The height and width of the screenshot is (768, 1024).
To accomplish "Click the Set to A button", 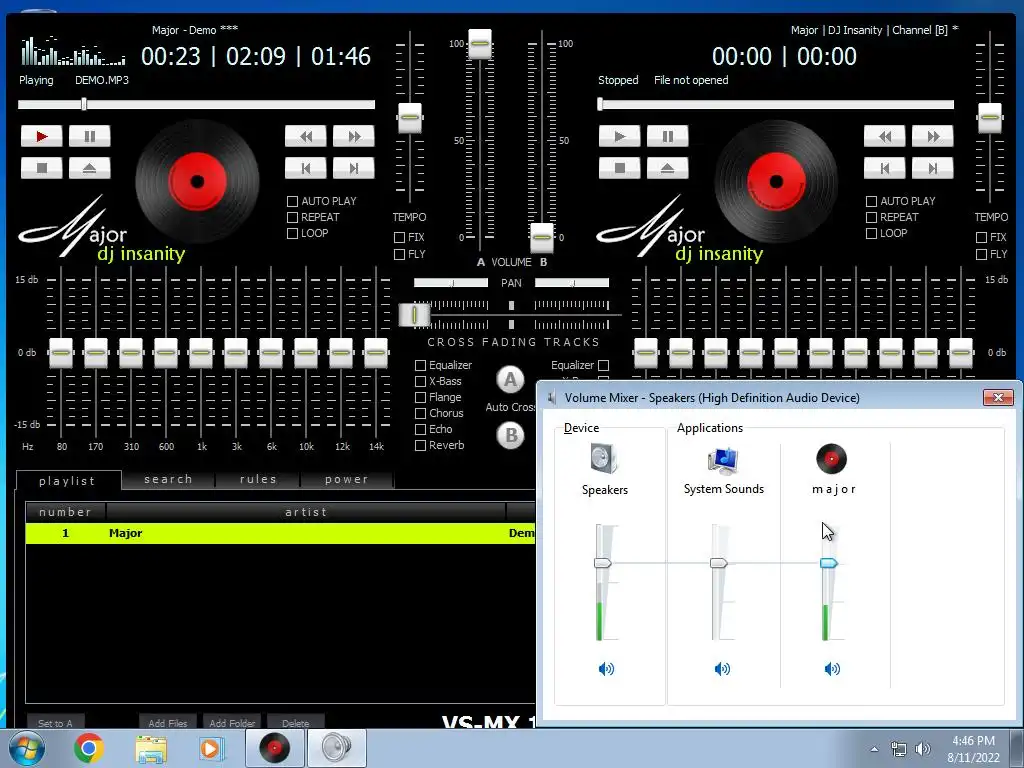I will 56,722.
